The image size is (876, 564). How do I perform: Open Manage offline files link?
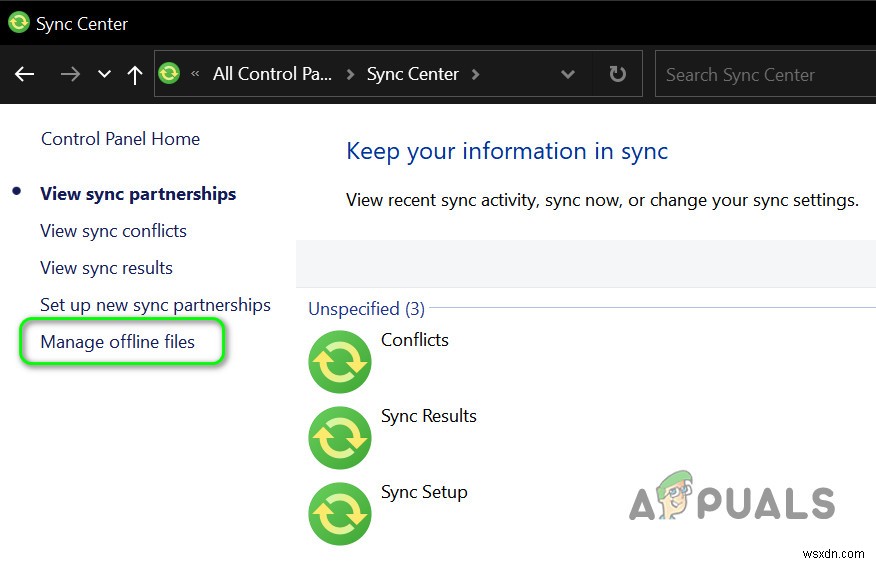pos(117,341)
